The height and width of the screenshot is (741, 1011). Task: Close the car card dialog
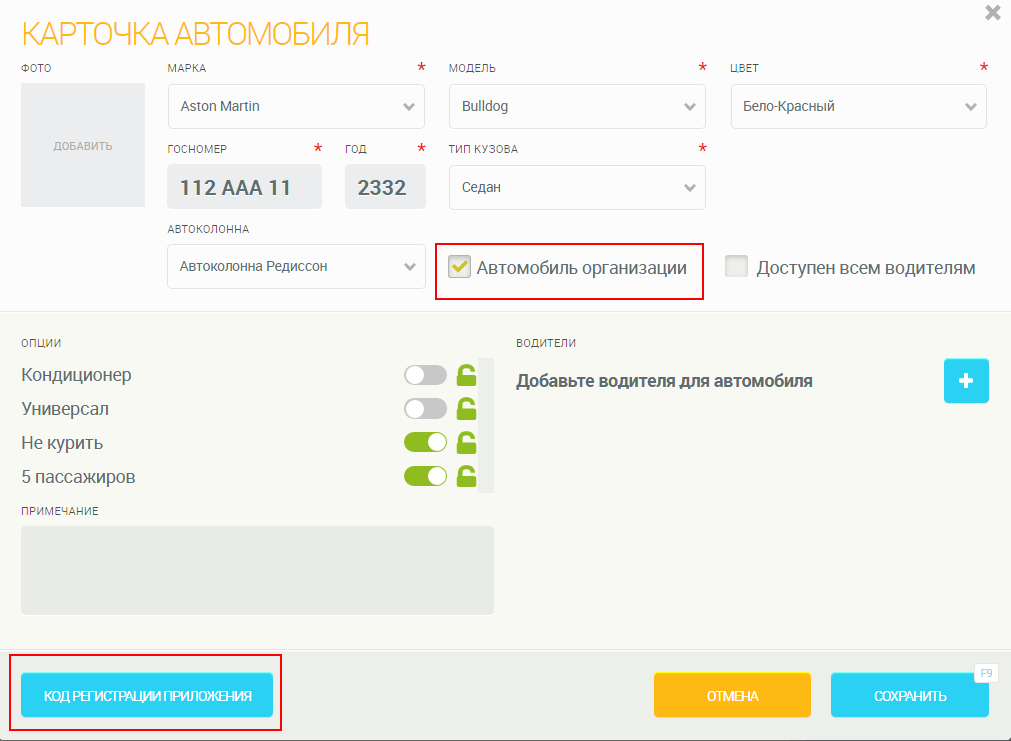pos(992,13)
